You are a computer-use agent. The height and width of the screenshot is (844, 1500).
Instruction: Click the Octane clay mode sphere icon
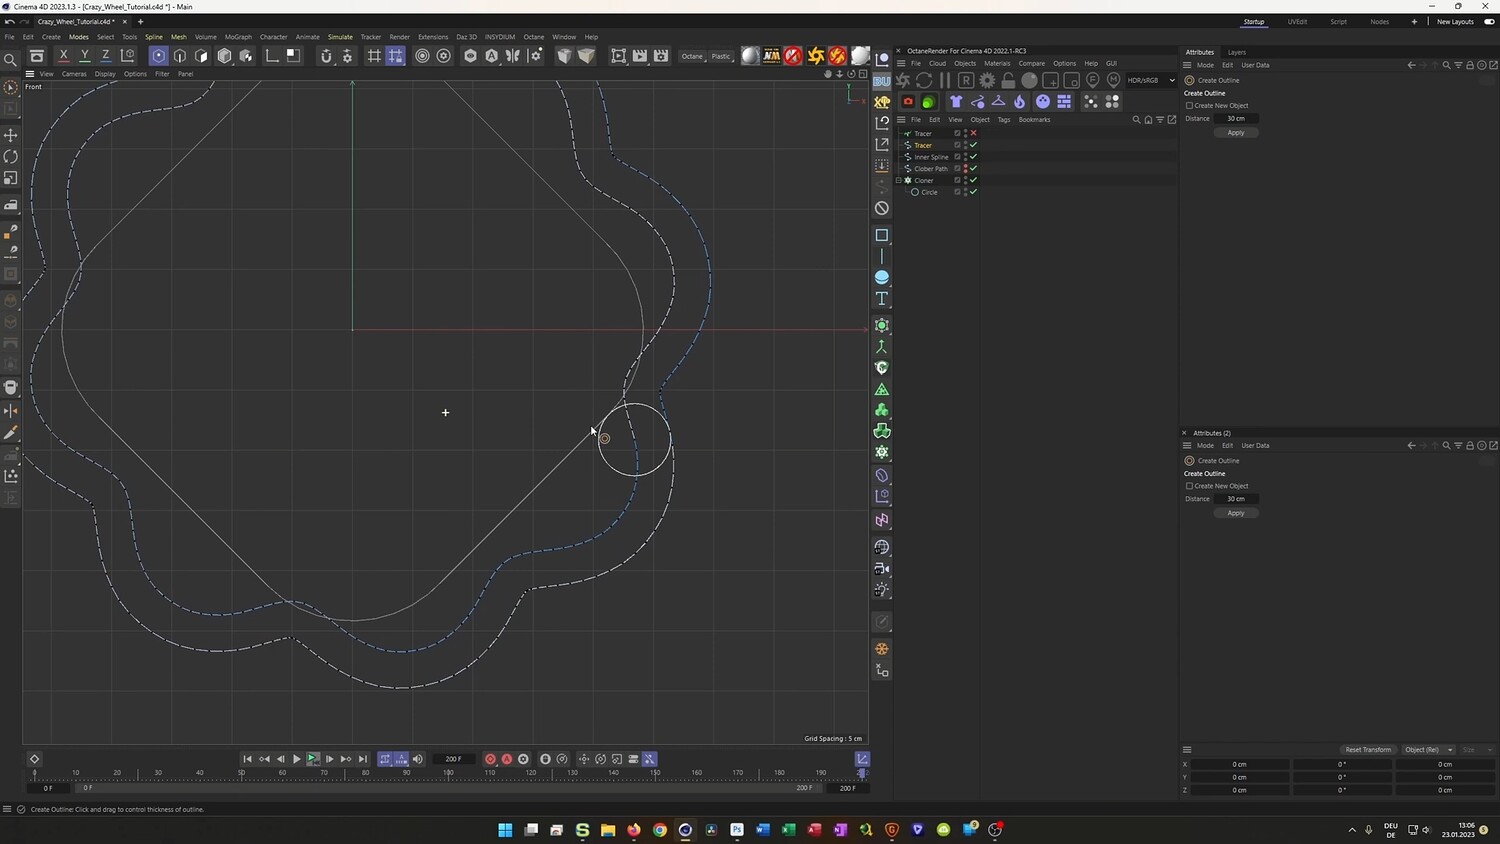tap(1029, 80)
